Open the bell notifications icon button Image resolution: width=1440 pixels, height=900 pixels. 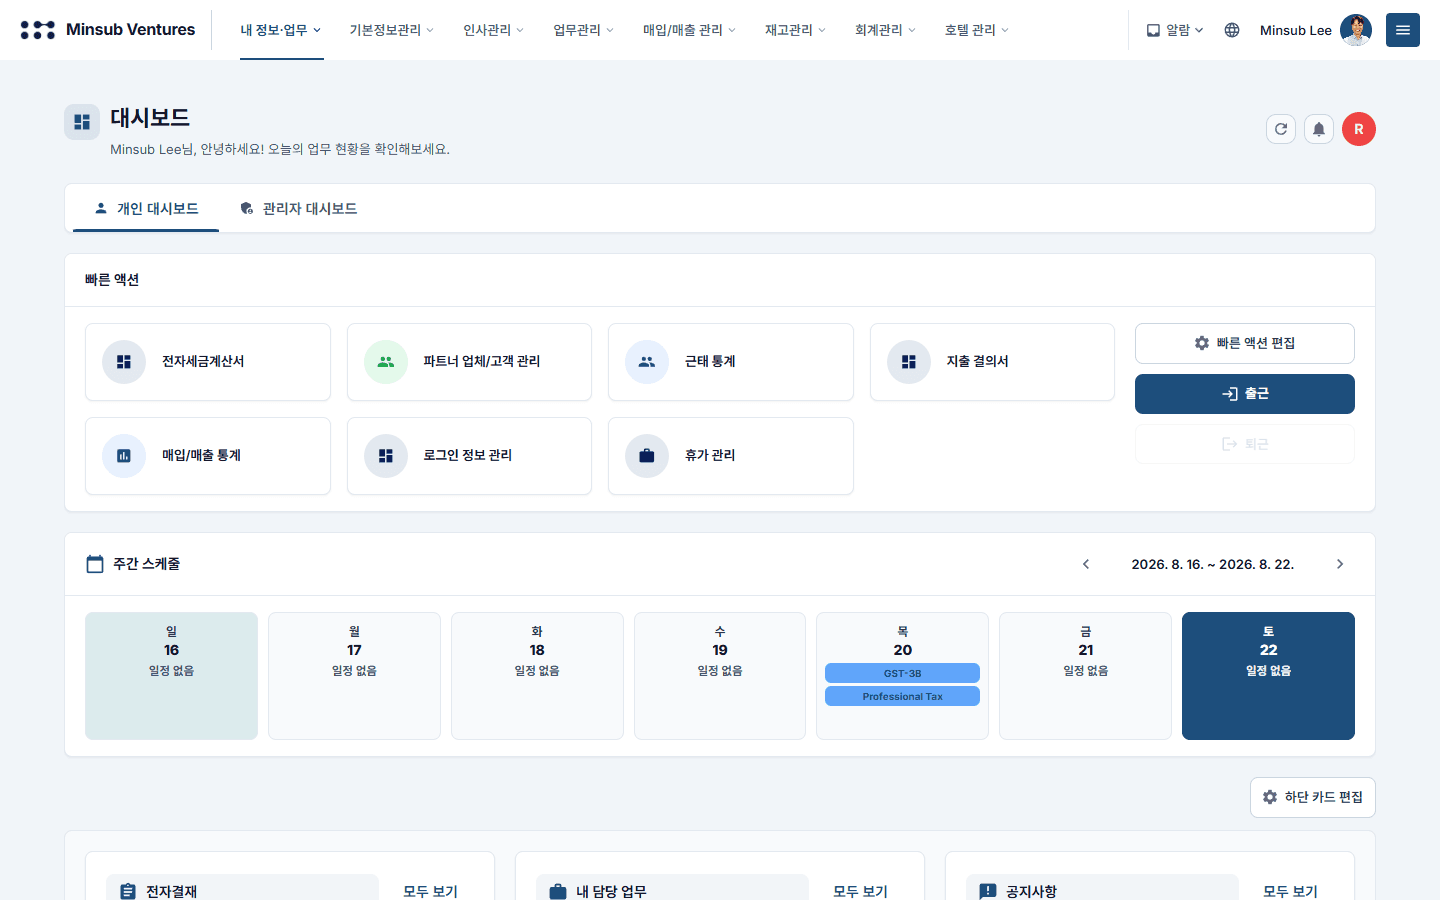pyautogui.click(x=1319, y=129)
